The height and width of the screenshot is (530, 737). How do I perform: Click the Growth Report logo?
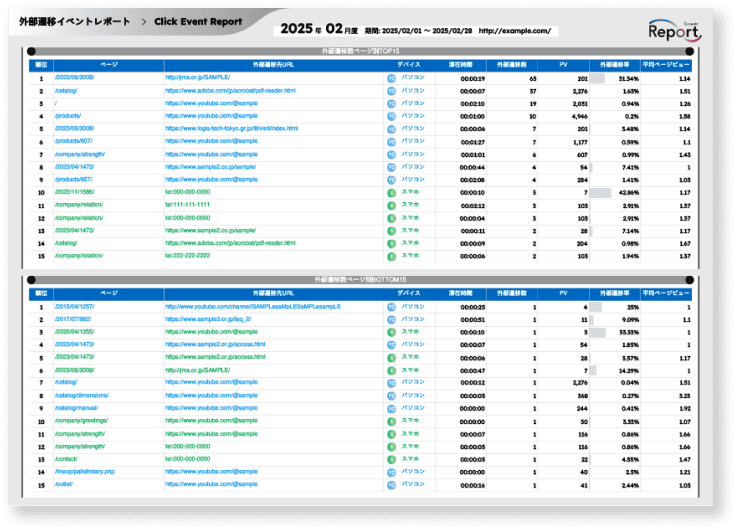pos(673,30)
